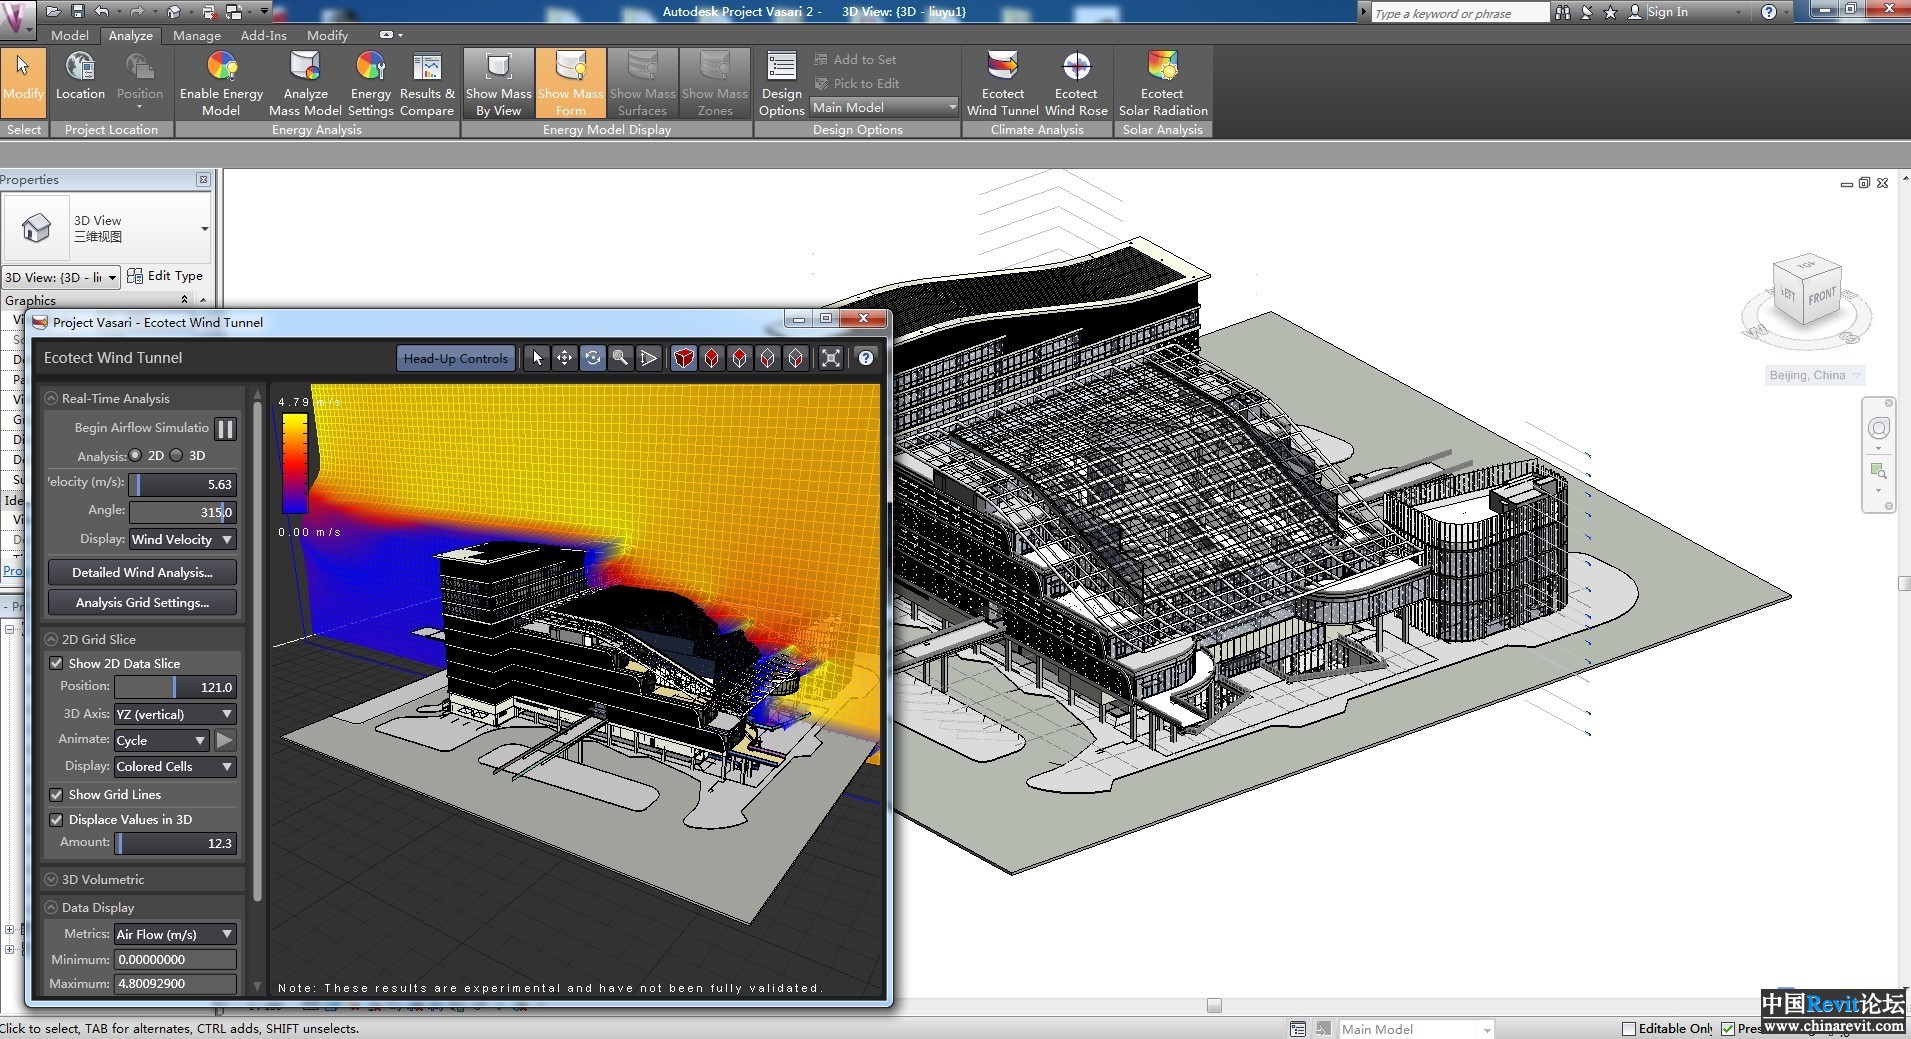Image resolution: width=1911 pixels, height=1039 pixels.
Task: Select the orbit/rotate tool in Wind Tunnel toolbar
Action: pos(593,358)
